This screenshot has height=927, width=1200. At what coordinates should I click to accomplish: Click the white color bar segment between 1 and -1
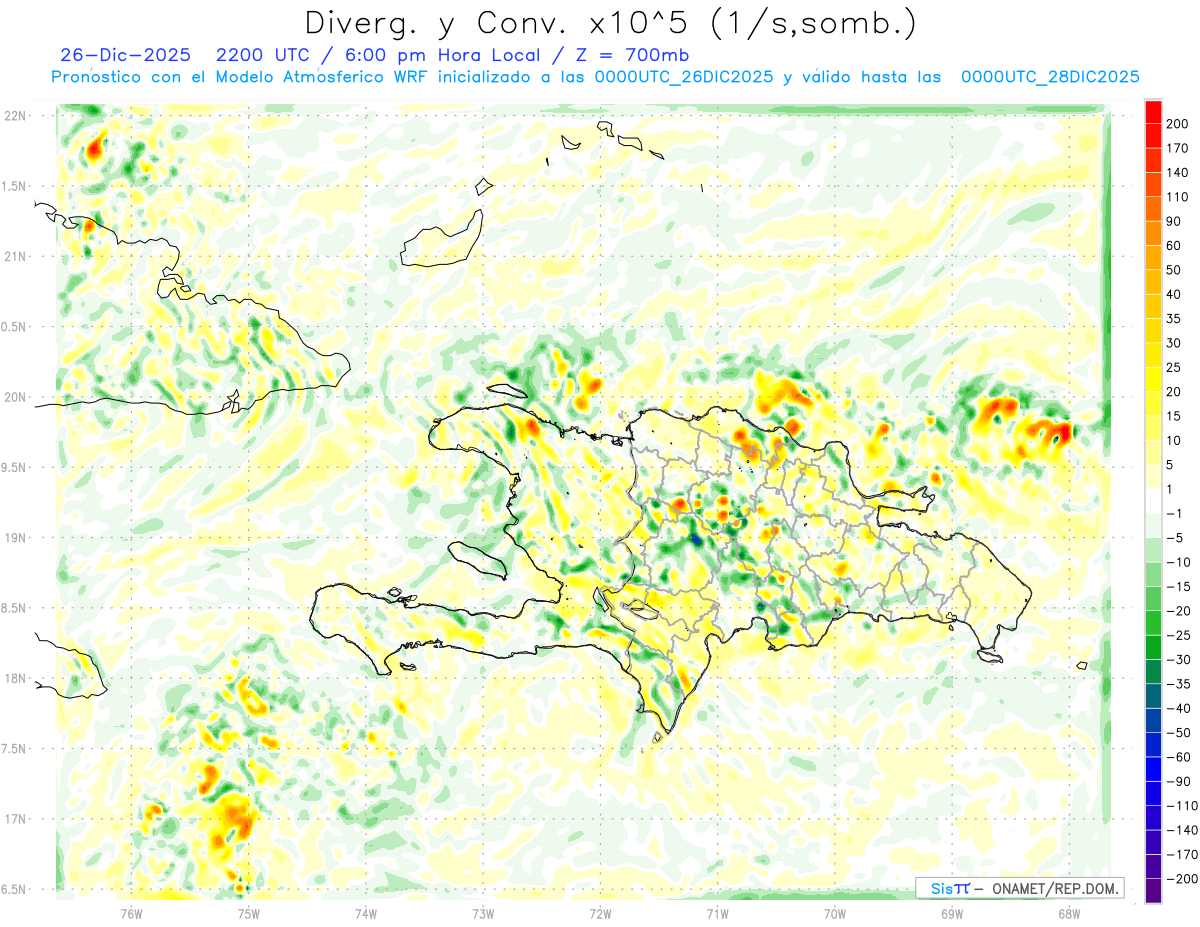pos(1153,501)
